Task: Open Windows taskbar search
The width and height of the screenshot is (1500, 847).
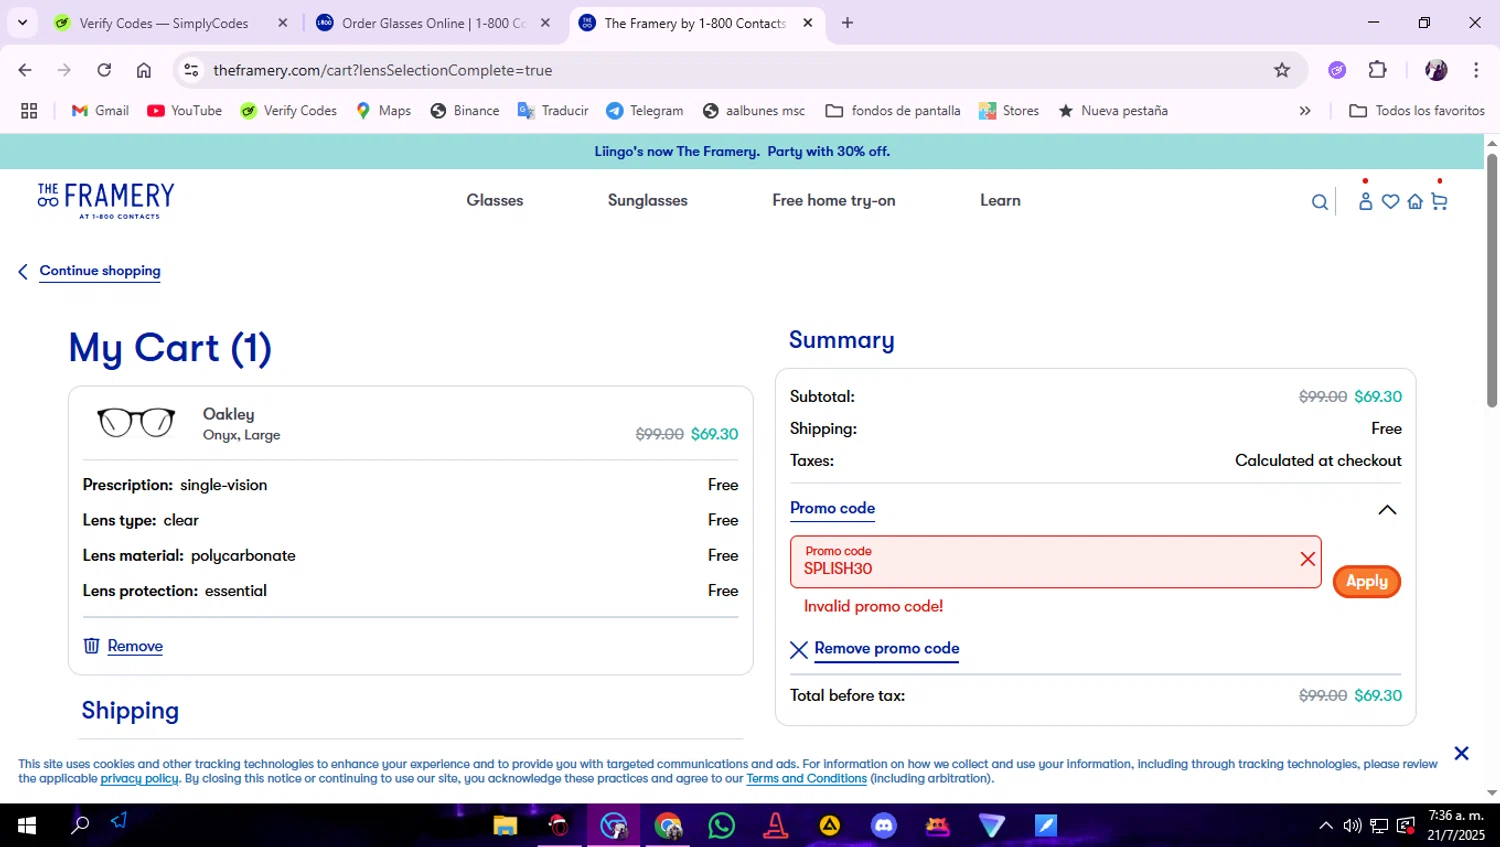Action: [80, 826]
